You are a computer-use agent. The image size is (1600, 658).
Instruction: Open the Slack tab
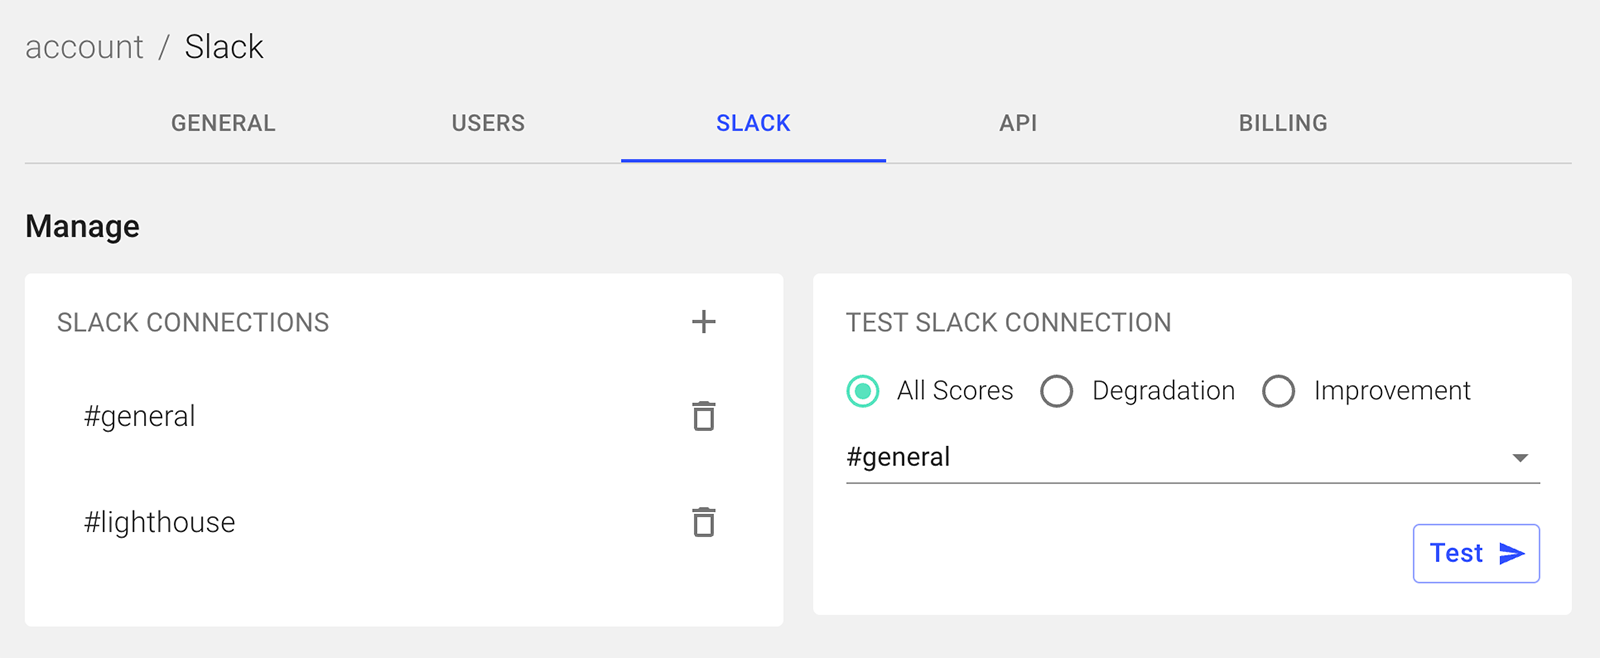click(x=753, y=123)
